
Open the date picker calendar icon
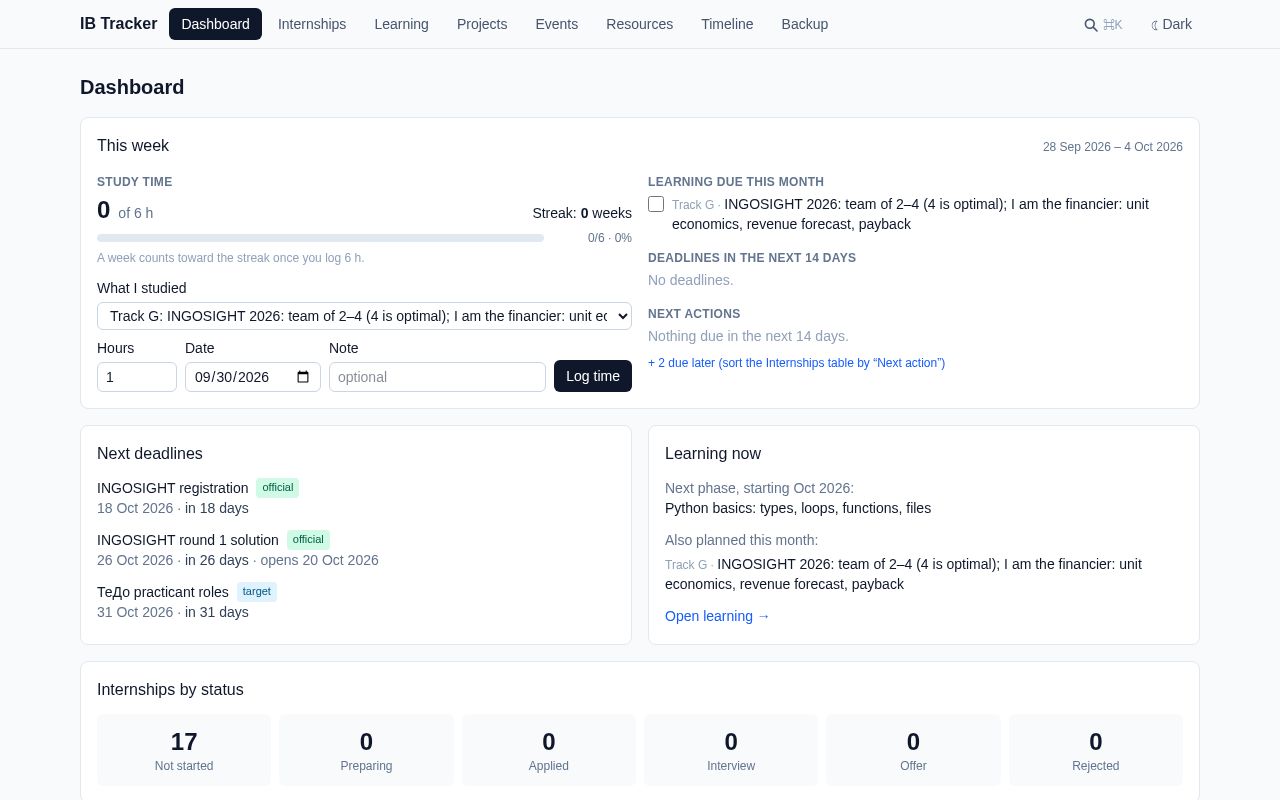click(303, 377)
